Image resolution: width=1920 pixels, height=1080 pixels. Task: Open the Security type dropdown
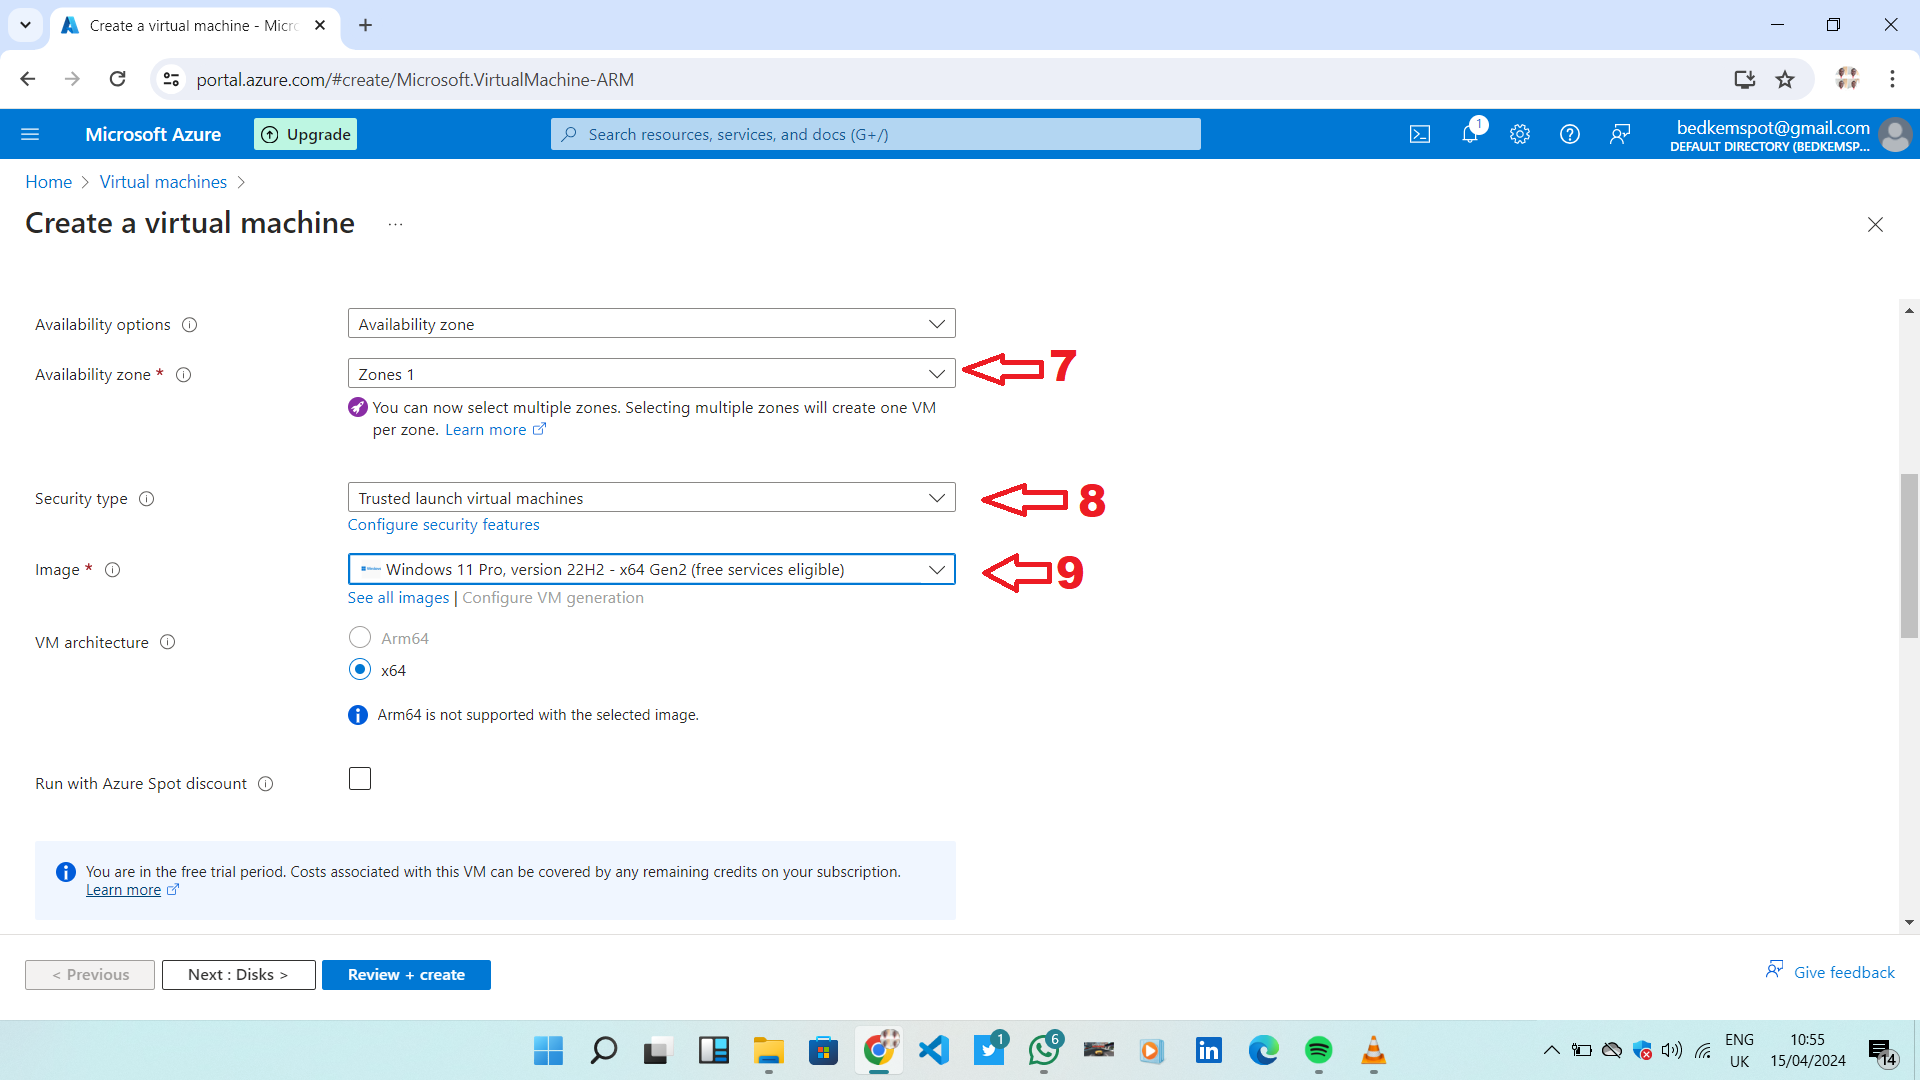coord(651,498)
